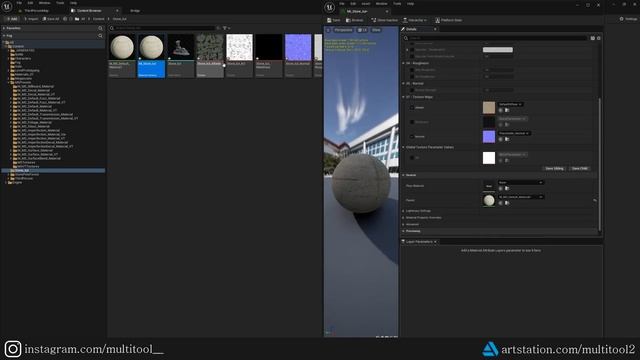Click the Platform Stats toolbar icon
This screenshot has height=360, width=640.
(449, 20)
